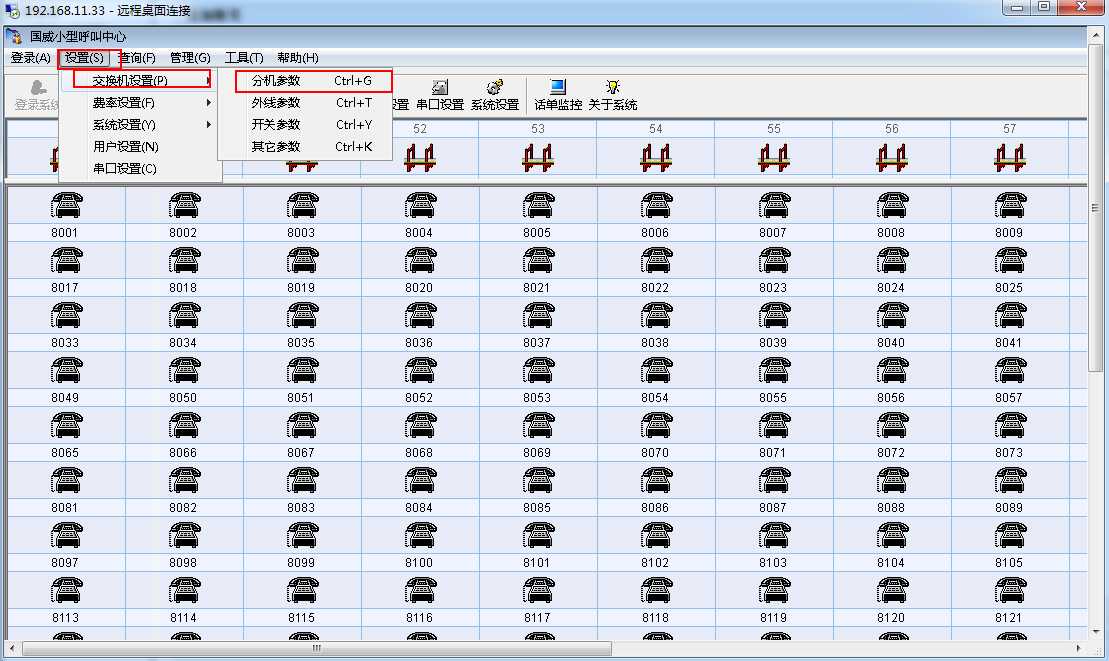Select extension 8020 phone icon
Screen dimensions: 1109x661
pyautogui.click(x=420, y=260)
